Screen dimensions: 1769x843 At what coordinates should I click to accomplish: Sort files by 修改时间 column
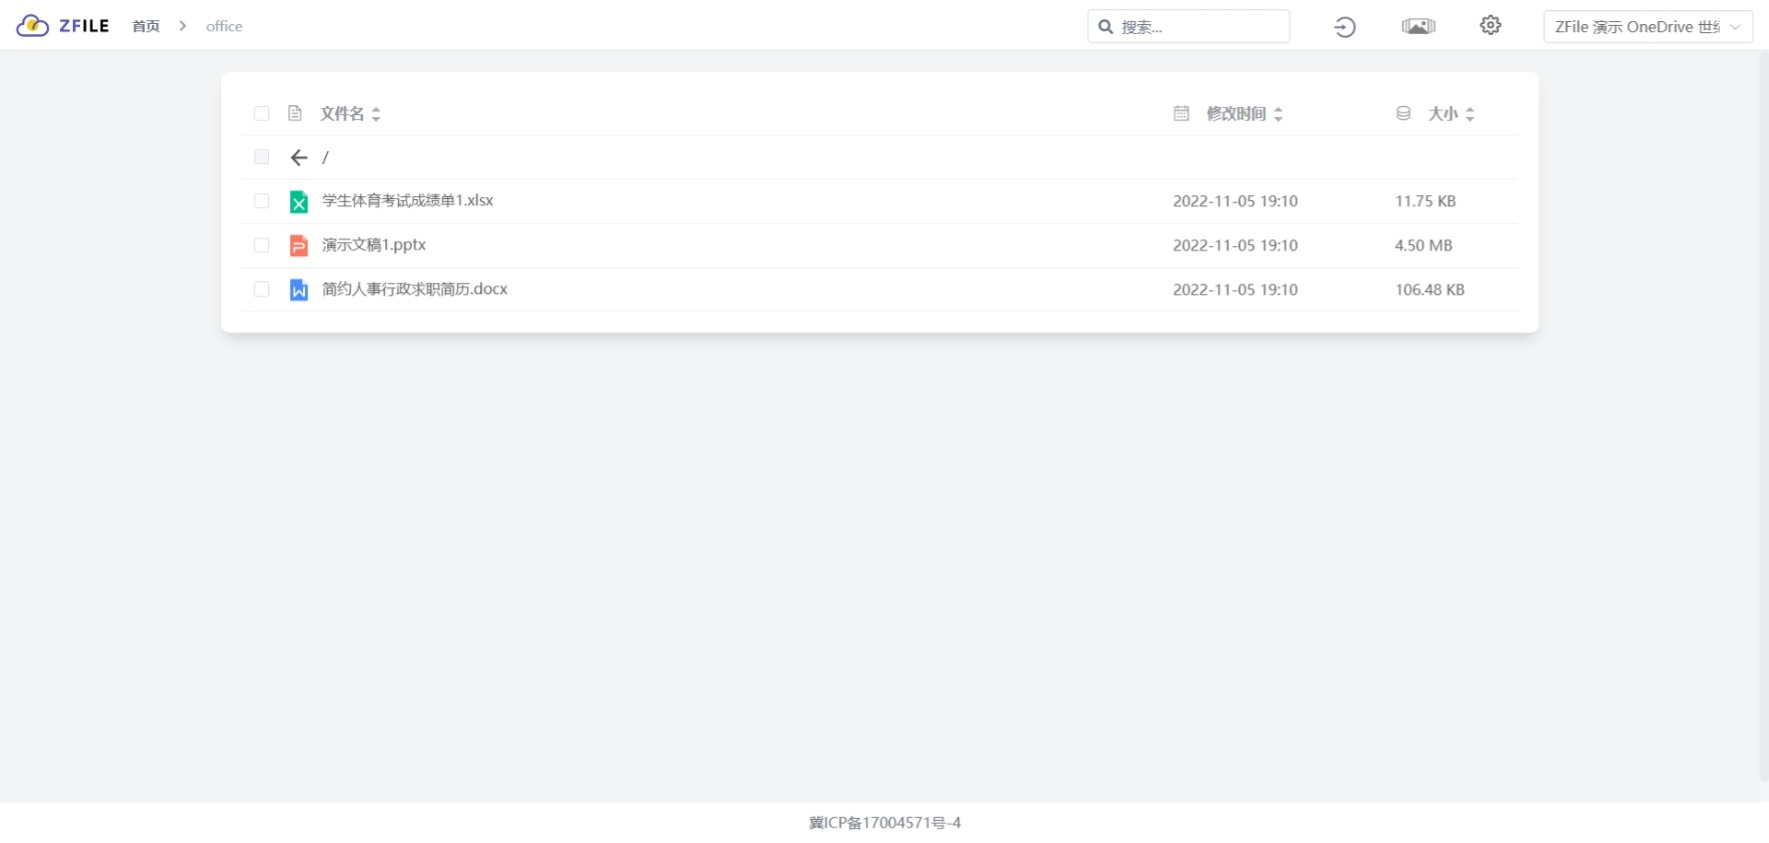tap(1244, 113)
